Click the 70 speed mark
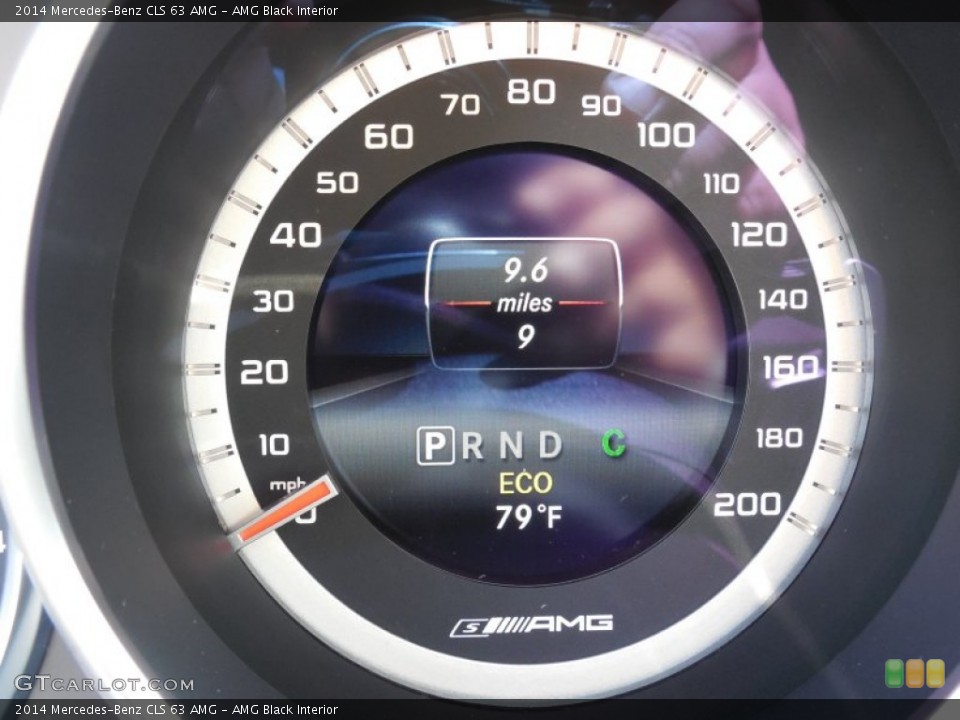Screen dimensions: 960x720 [x=460, y=105]
